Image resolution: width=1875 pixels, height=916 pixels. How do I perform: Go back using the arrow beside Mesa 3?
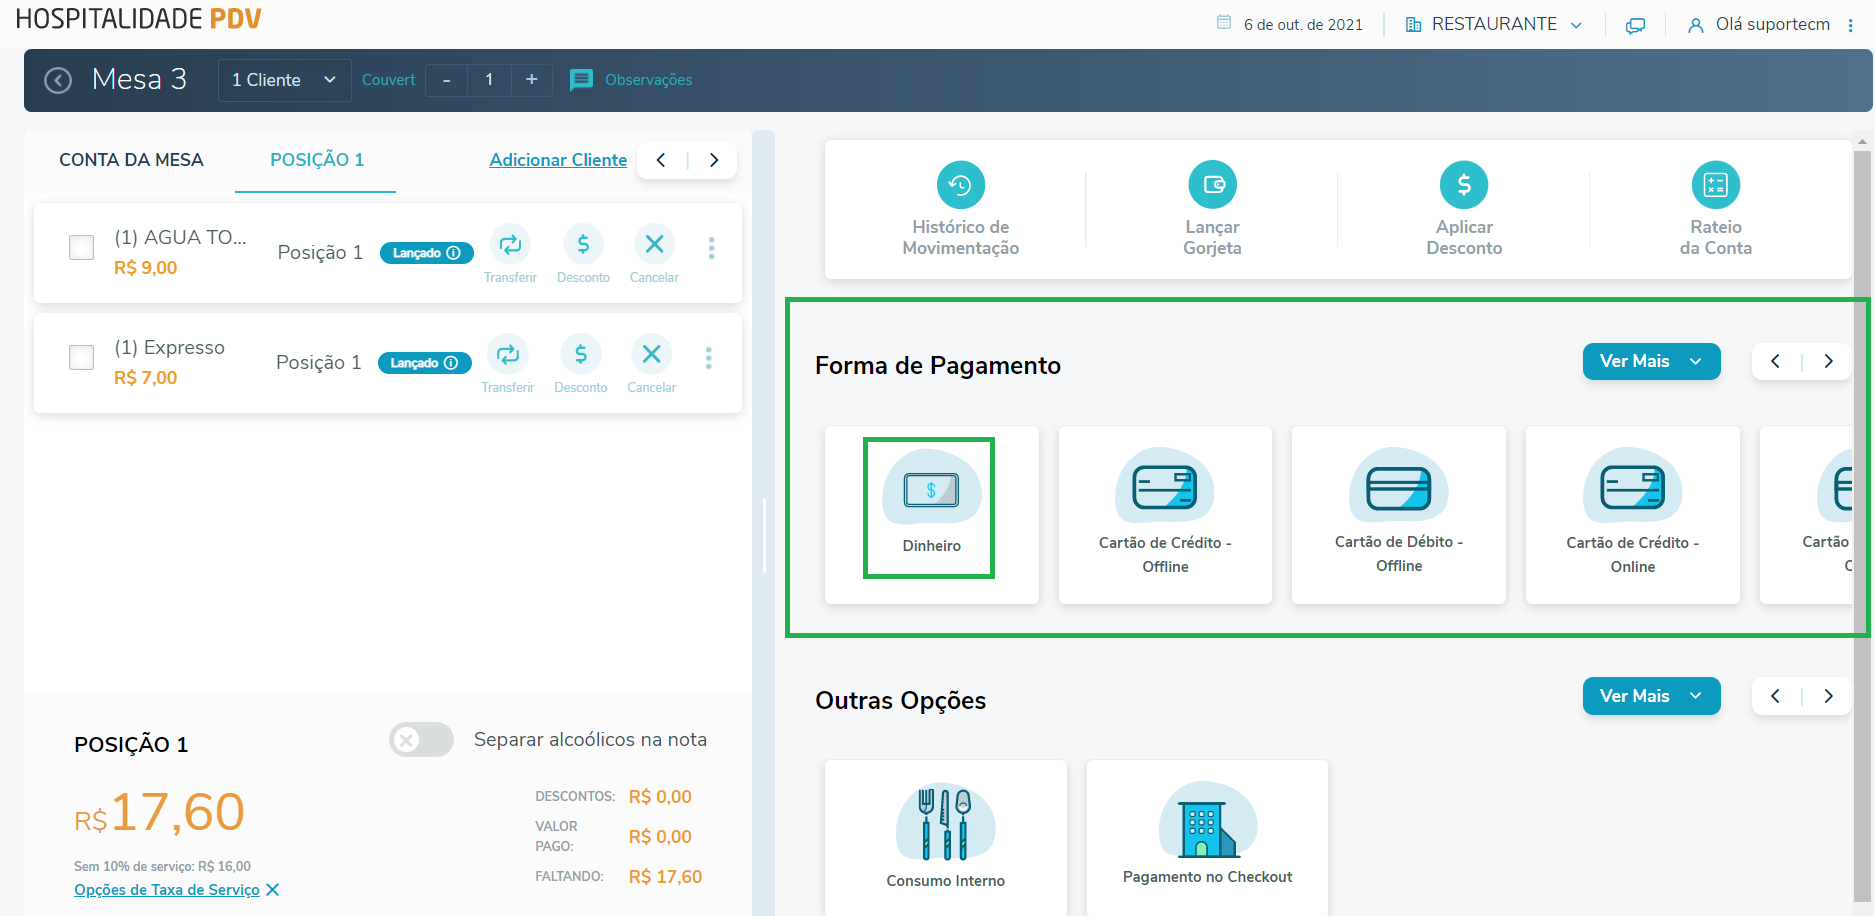click(58, 80)
